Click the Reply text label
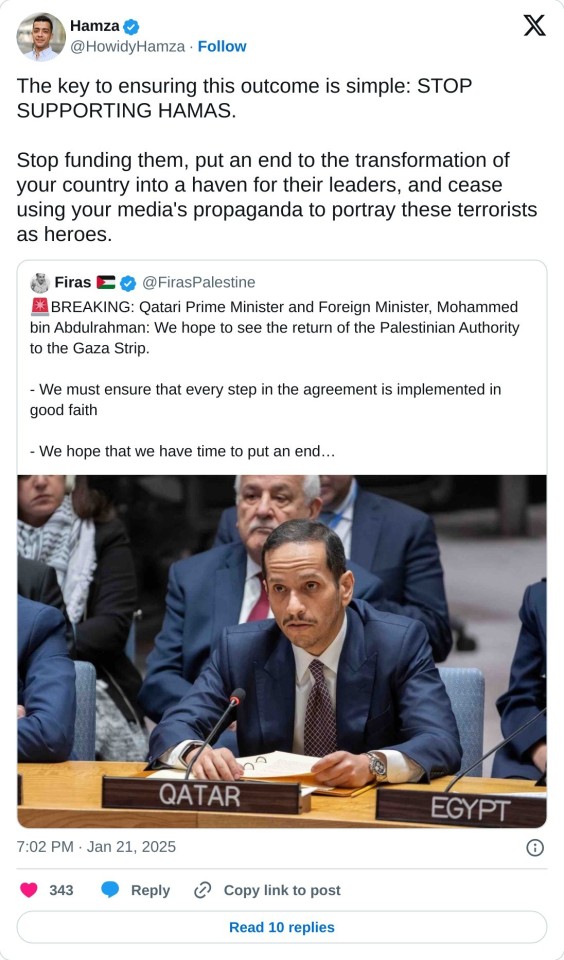The height and width of the screenshot is (960, 564). tap(150, 890)
